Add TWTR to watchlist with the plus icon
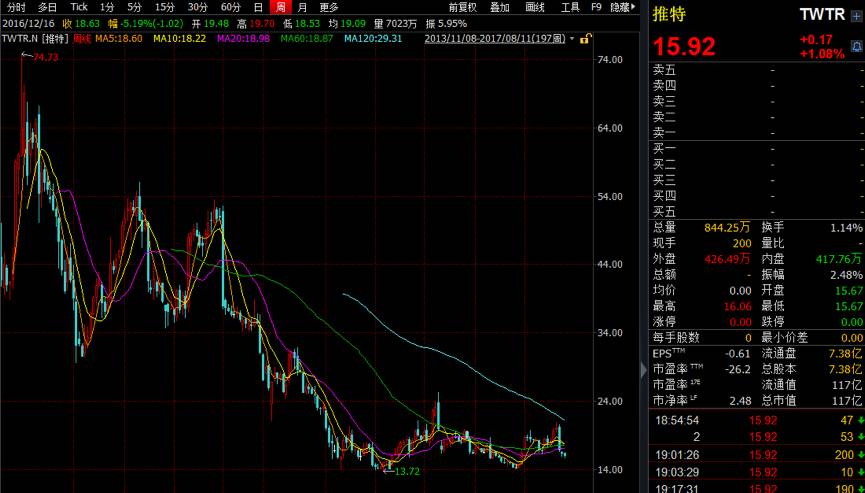 pos(856,16)
